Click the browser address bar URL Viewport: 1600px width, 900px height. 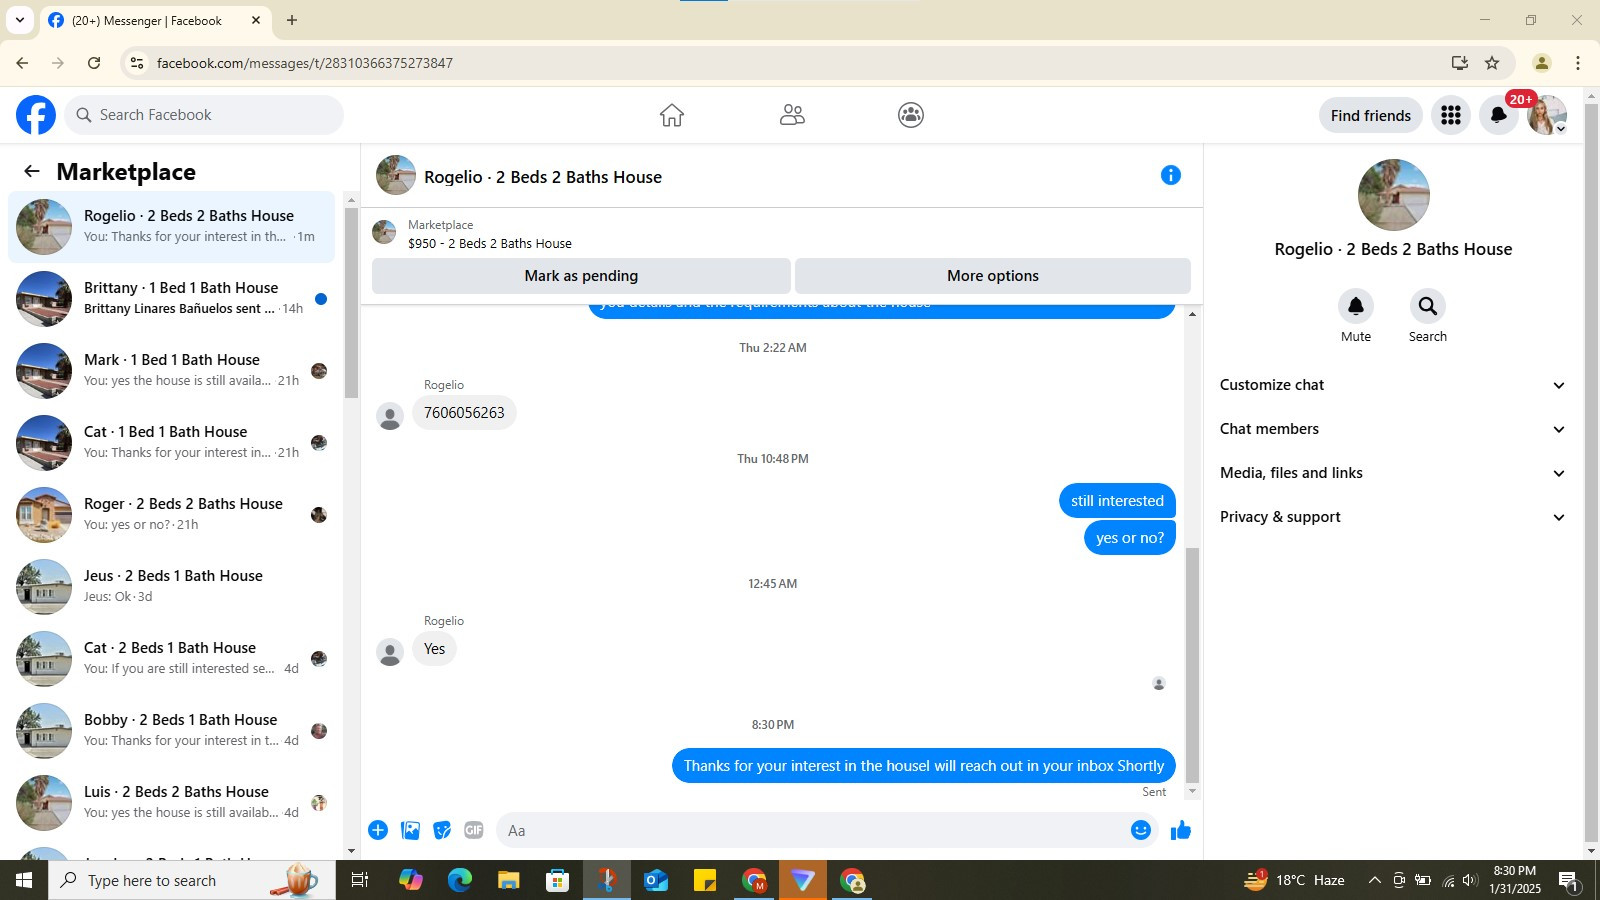pyautogui.click(x=304, y=63)
